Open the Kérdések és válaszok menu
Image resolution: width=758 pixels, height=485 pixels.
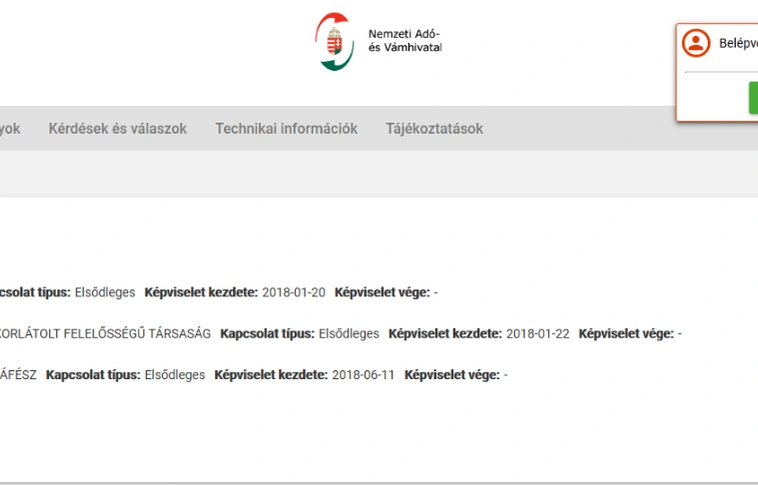pos(117,129)
